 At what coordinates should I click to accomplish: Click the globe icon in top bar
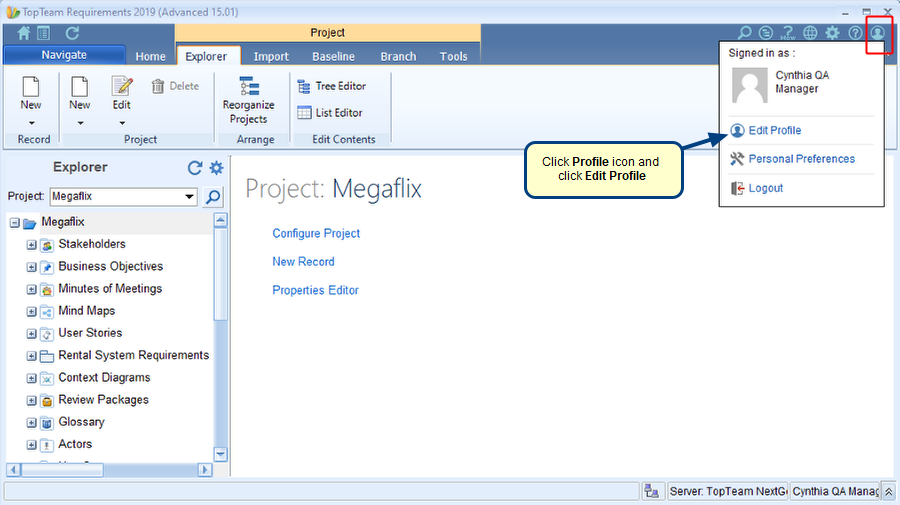[x=810, y=33]
